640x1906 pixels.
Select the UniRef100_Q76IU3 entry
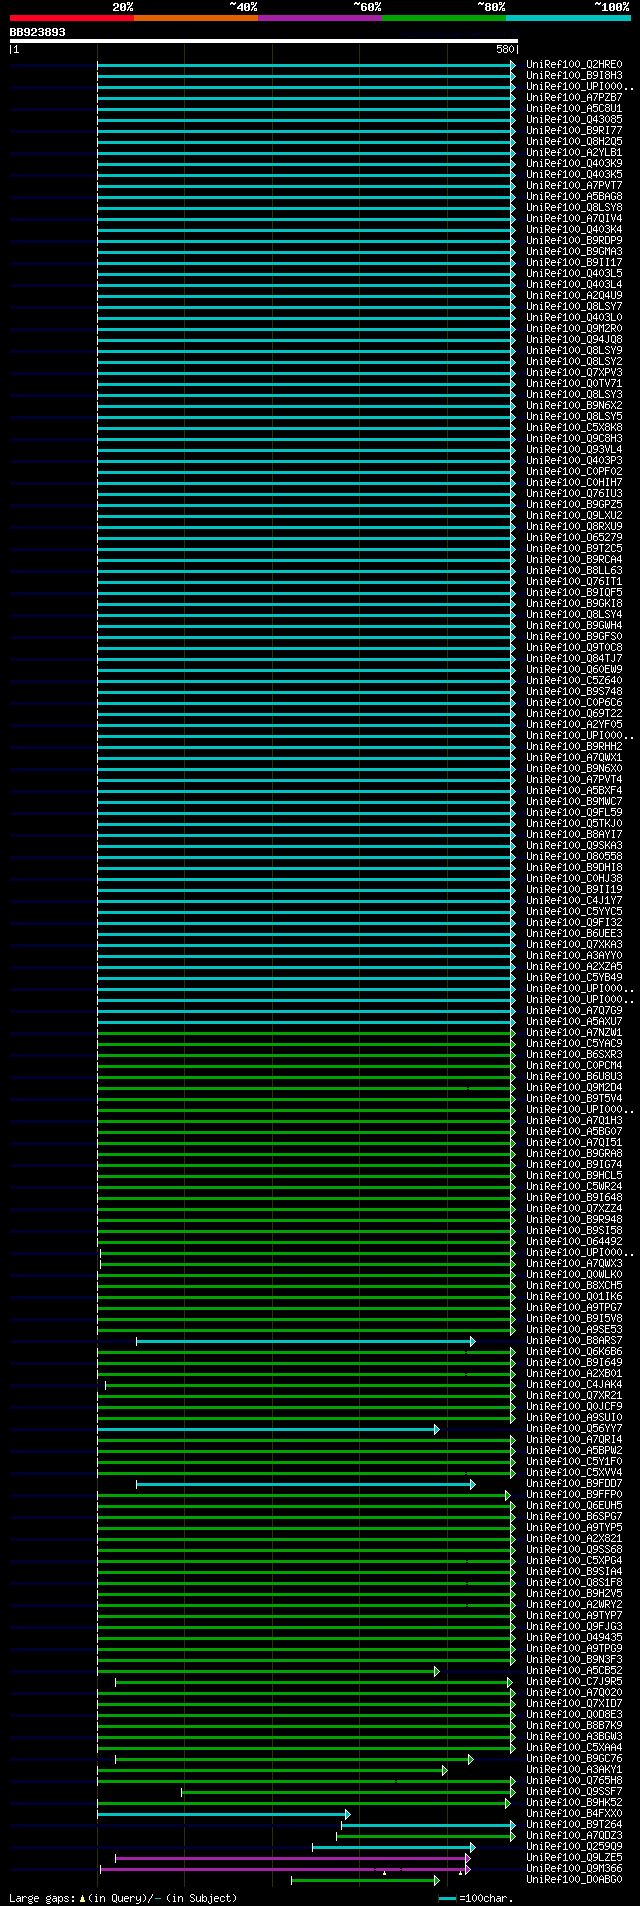coord(574,494)
